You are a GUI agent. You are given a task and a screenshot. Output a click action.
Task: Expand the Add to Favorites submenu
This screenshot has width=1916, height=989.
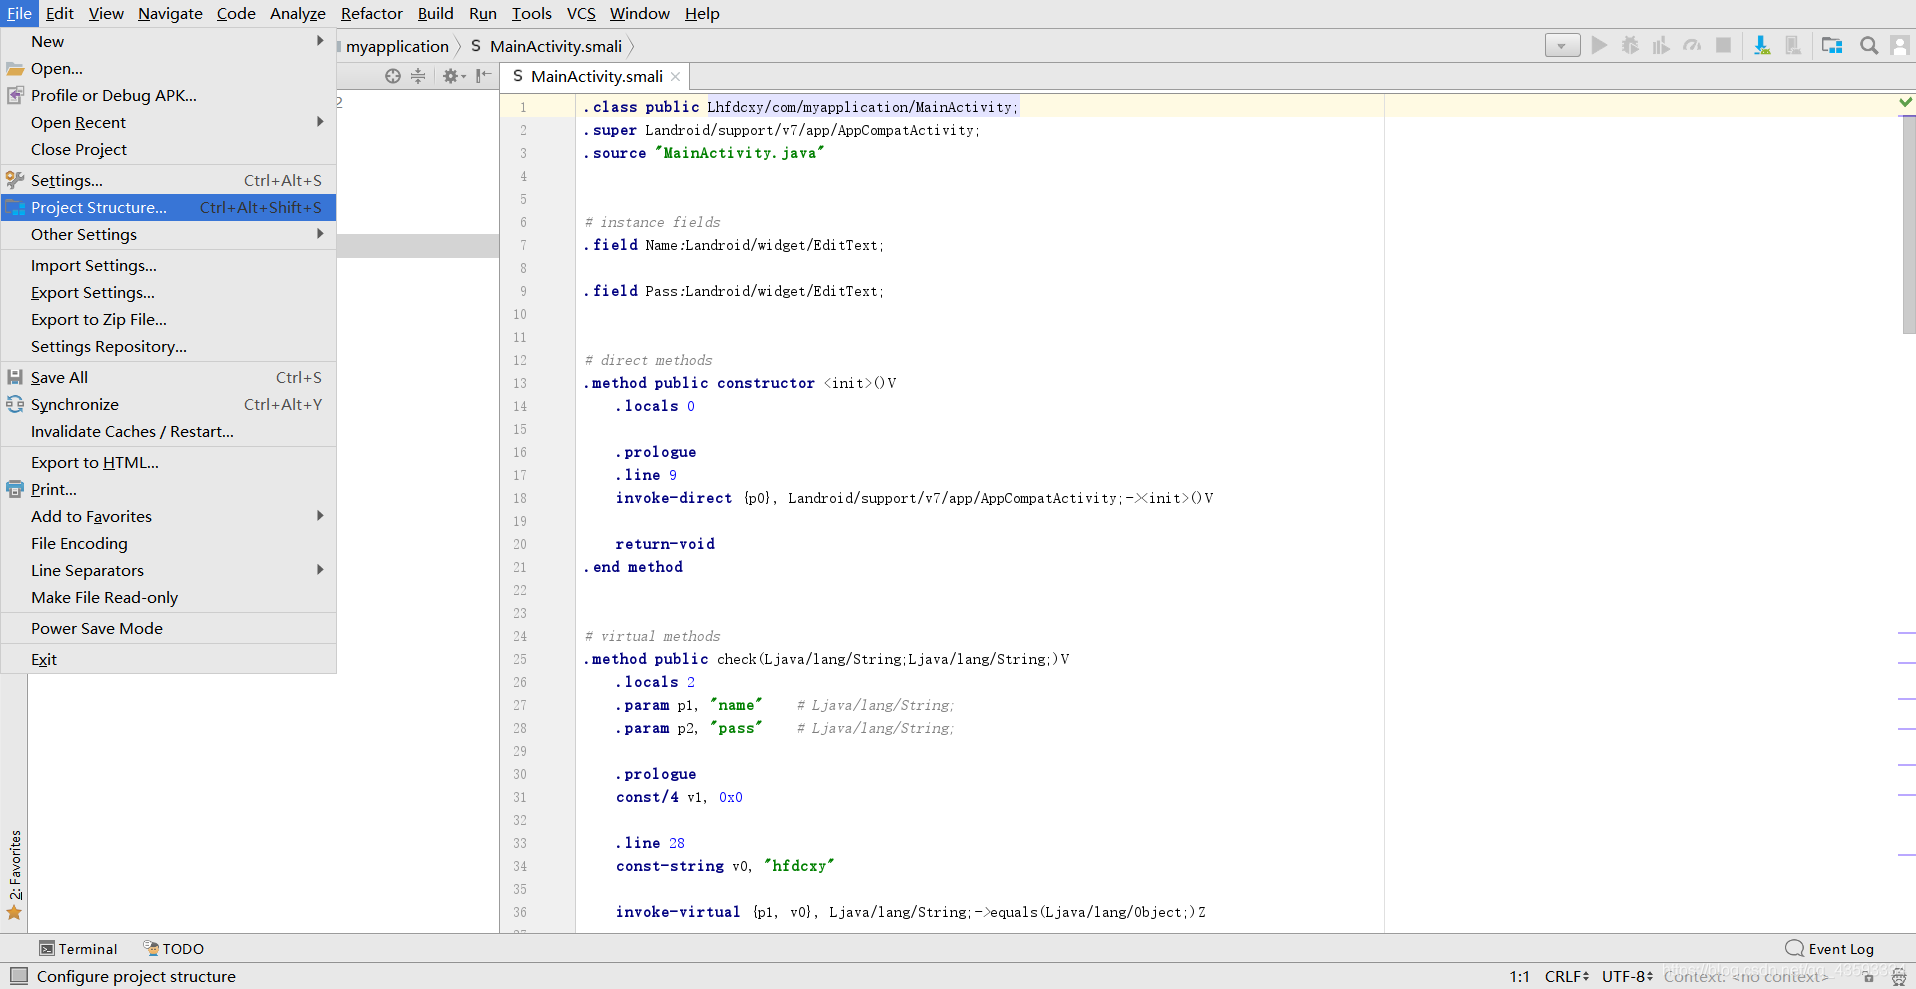click(x=168, y=516)
